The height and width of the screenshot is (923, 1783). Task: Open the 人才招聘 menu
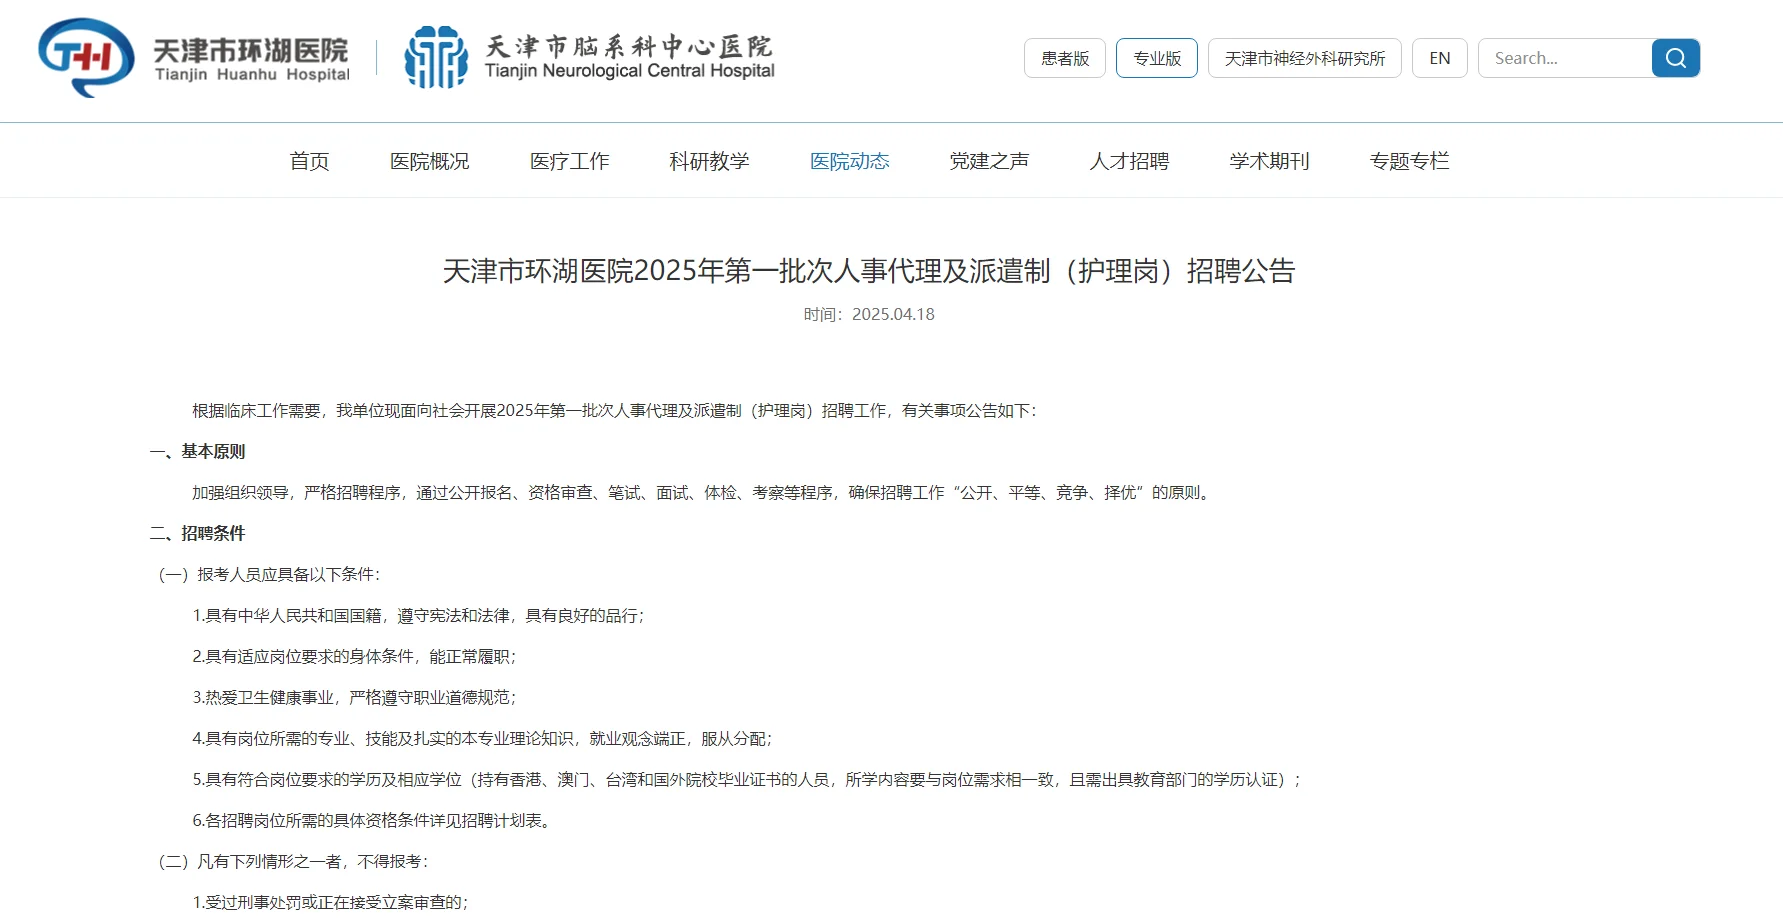click(x=1130, y=161)
